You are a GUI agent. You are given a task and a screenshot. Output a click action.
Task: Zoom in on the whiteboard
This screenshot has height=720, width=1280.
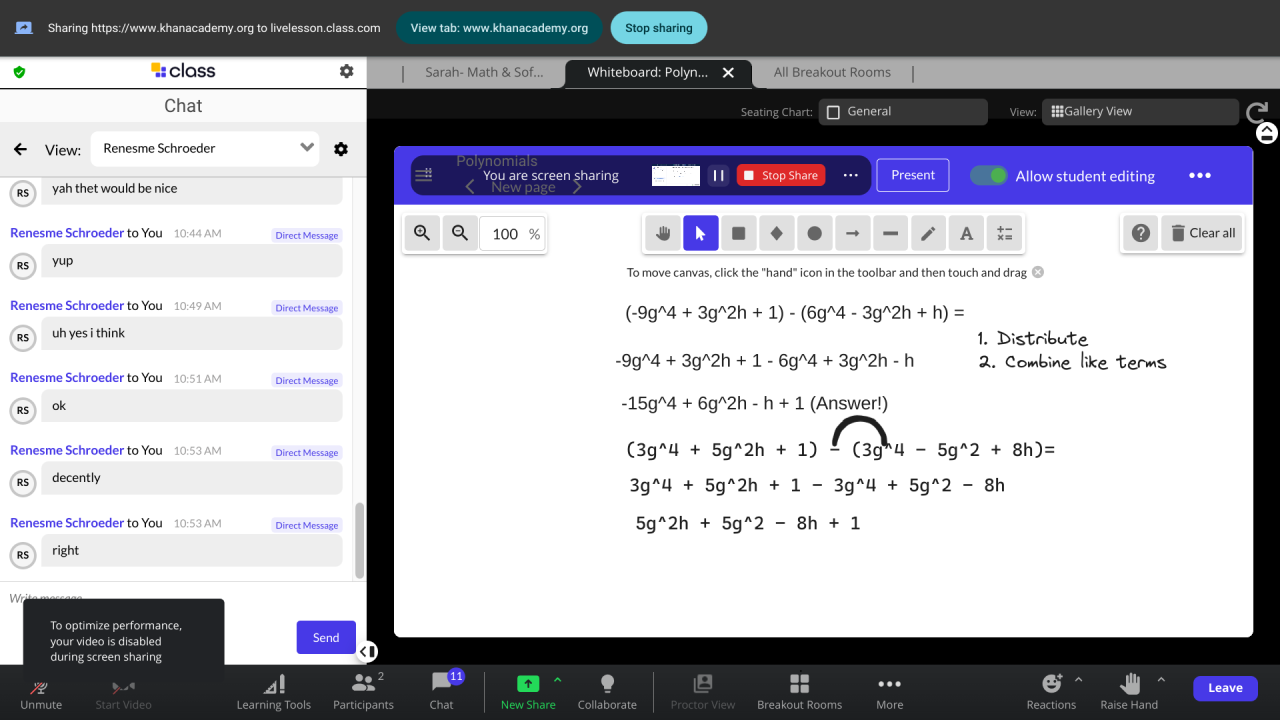pyautogui.click(x=422, y=233)
